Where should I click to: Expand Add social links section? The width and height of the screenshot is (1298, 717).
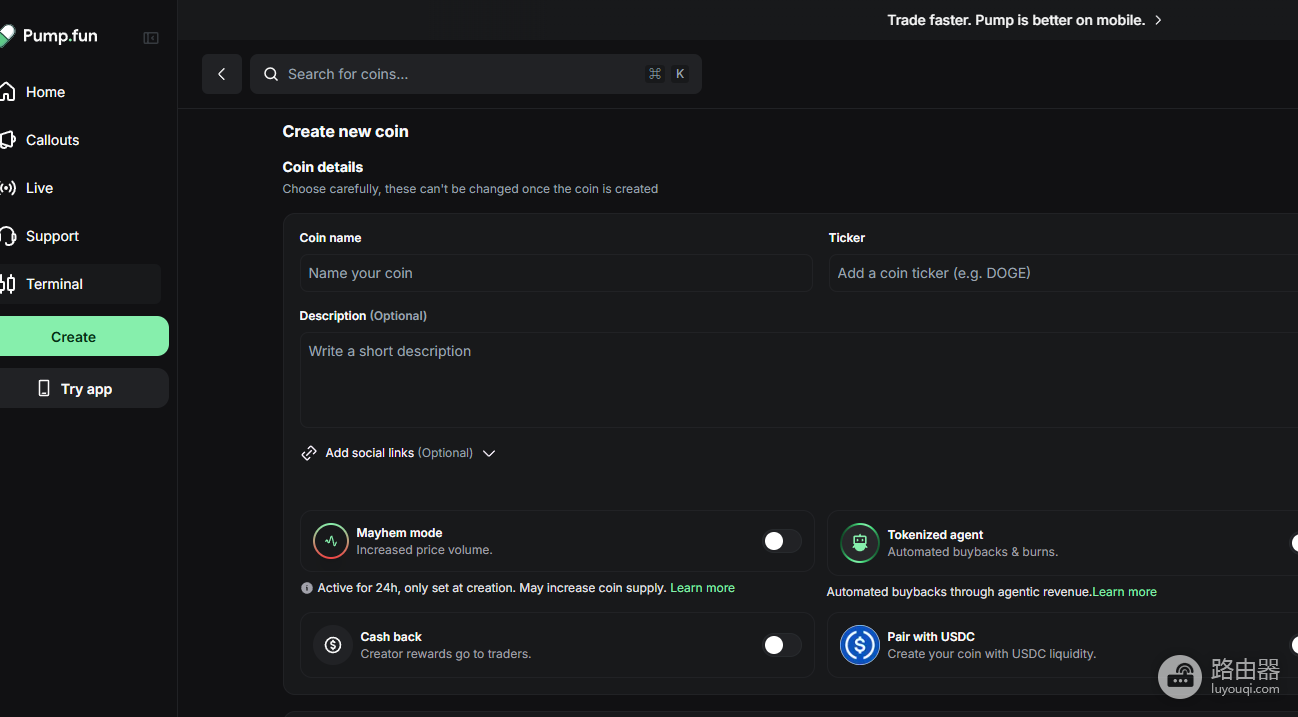(398, 453)
